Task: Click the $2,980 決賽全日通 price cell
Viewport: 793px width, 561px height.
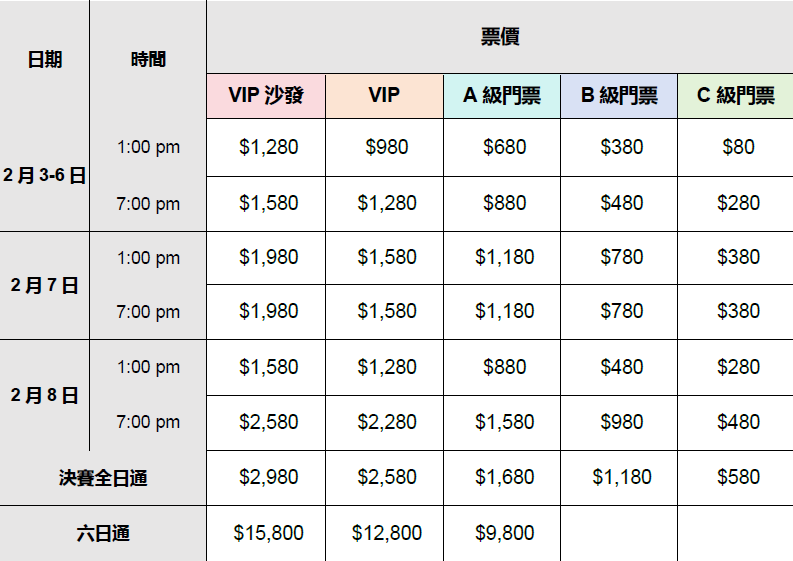Action: 268,477
